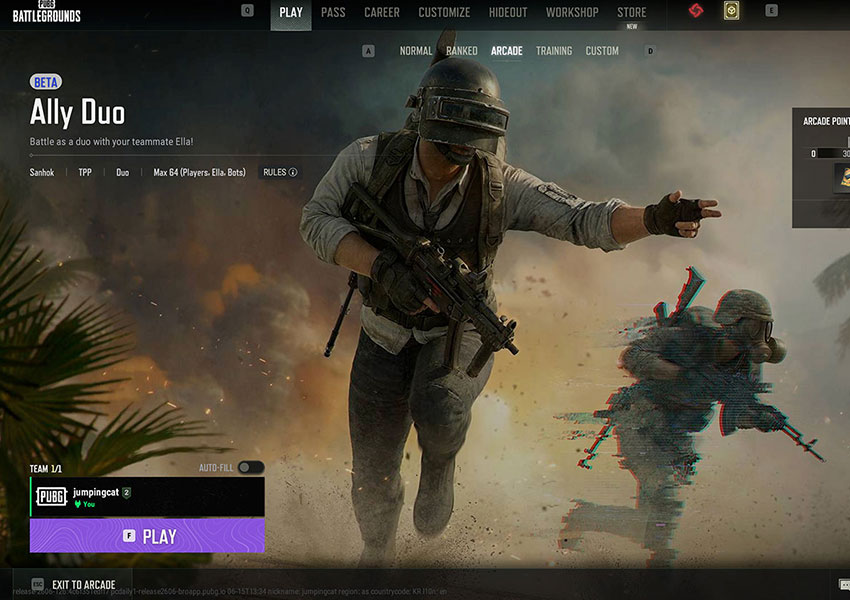Click the Q key navigation icon
The height and width of the screenshot is (600, 850).
click(247, 10)
